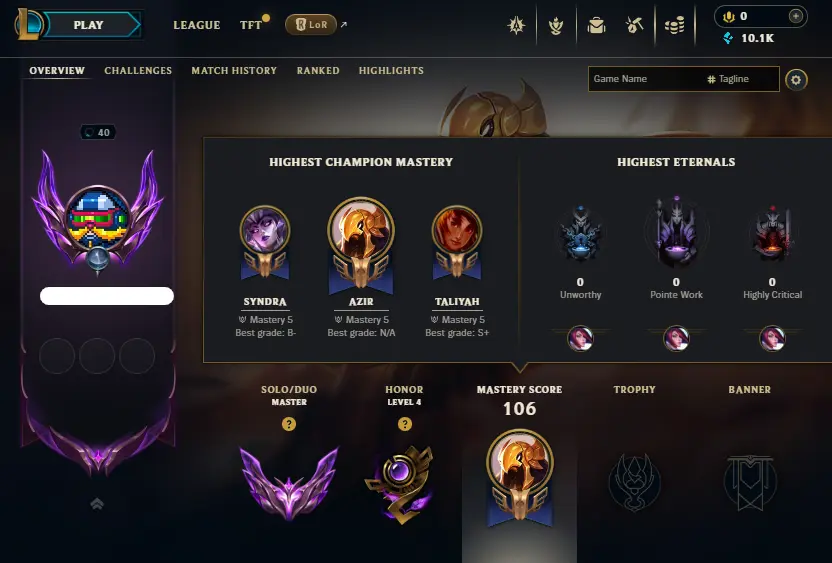Select the TFT menu item
Screen dimensions: 832x563
click(251, 25)
